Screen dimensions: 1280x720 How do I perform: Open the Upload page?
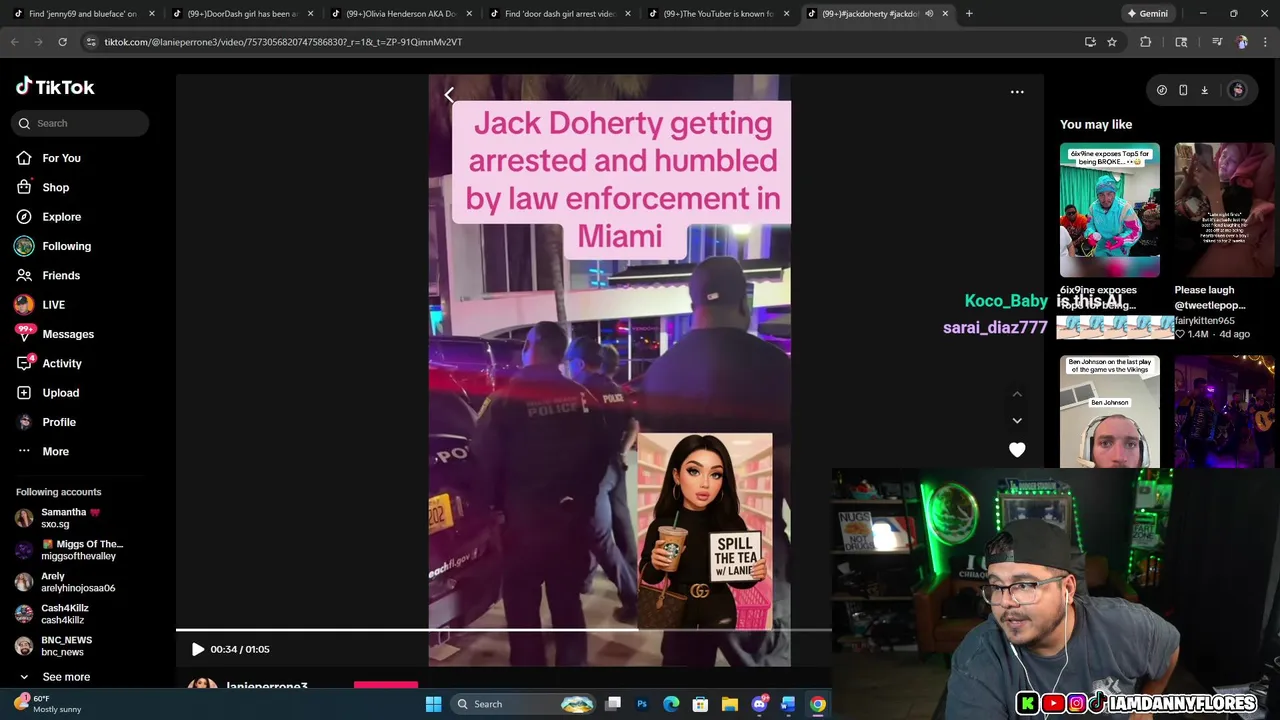60,393
